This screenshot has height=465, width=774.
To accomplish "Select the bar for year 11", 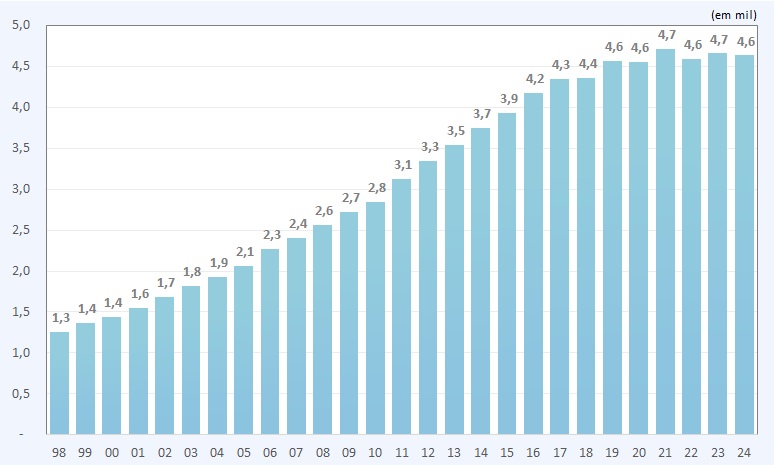I will point(401,307).
